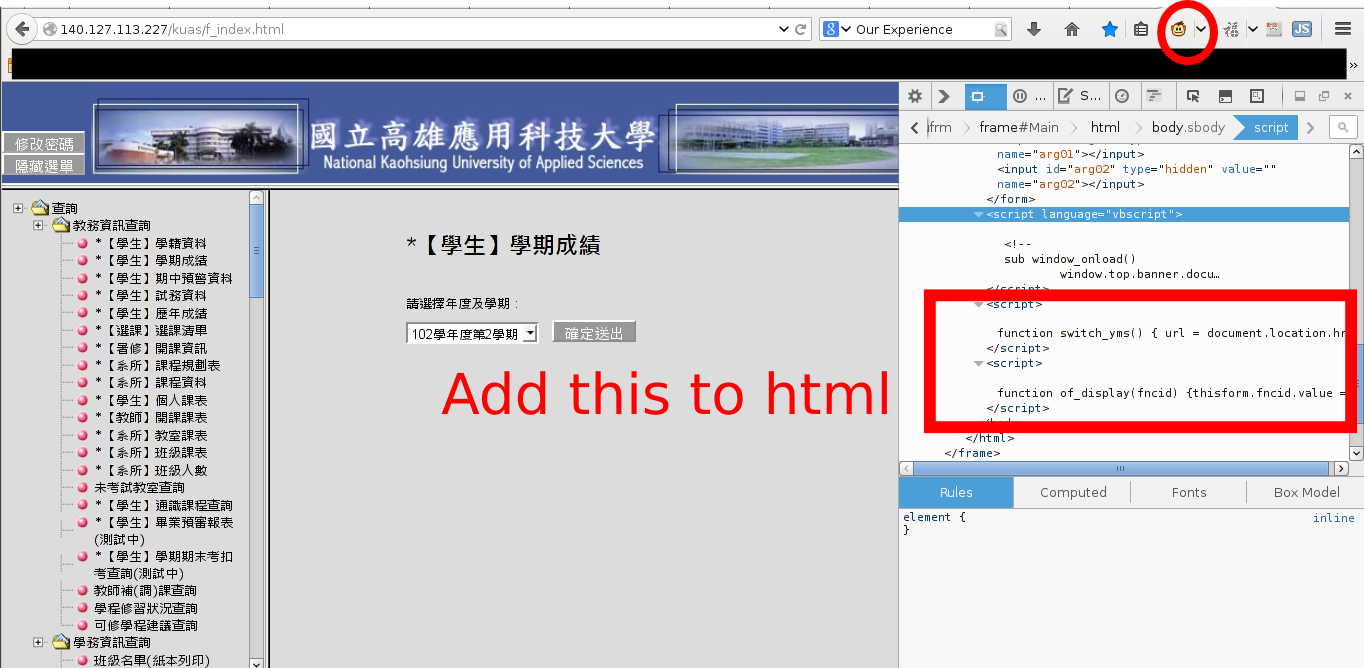Image resolution: width=1364 pixels, height=668 pixels.
Task: Click the search magnifier in search box
Action: (x=1001, y=30)
